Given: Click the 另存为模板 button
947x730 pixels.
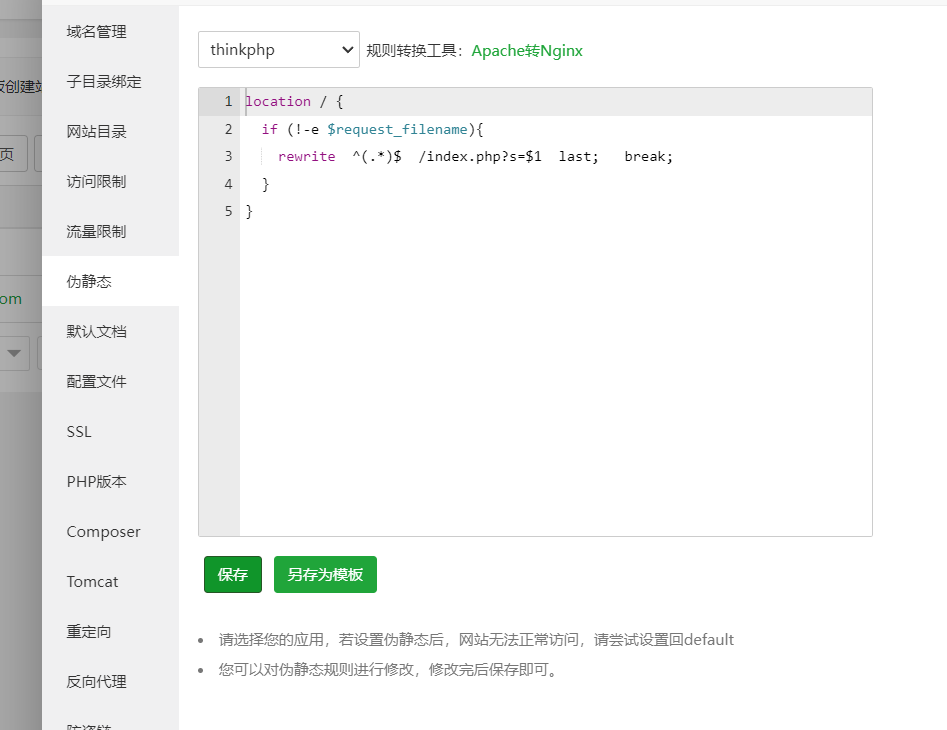Looking at the screenshot, I should [325, 575].
